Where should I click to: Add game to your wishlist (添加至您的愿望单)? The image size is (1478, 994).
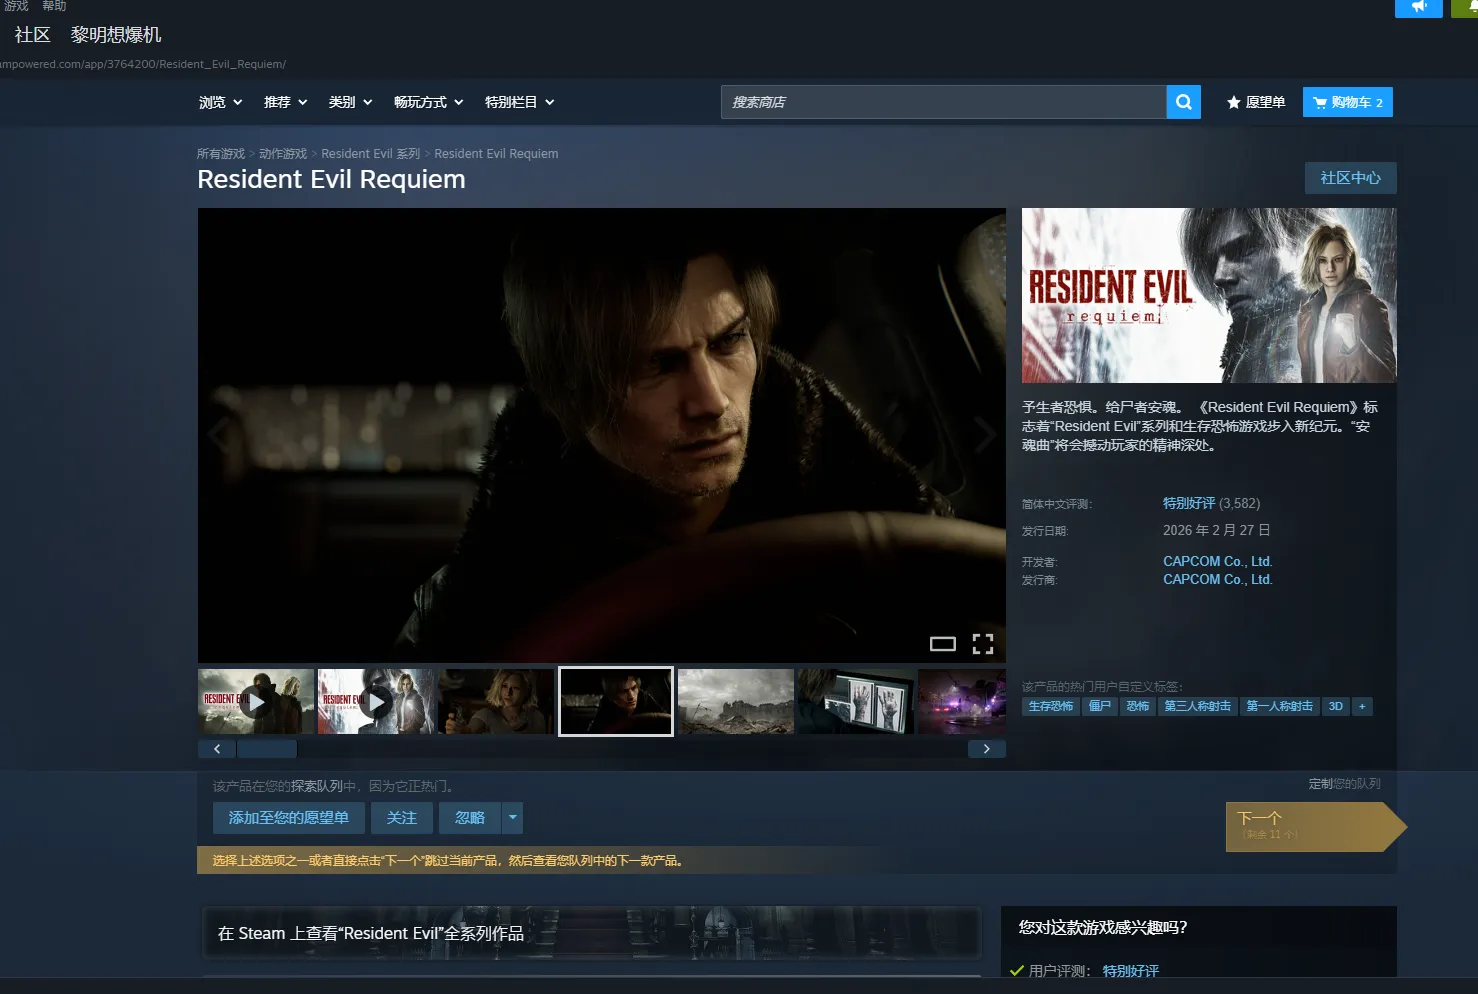[288, 818]
